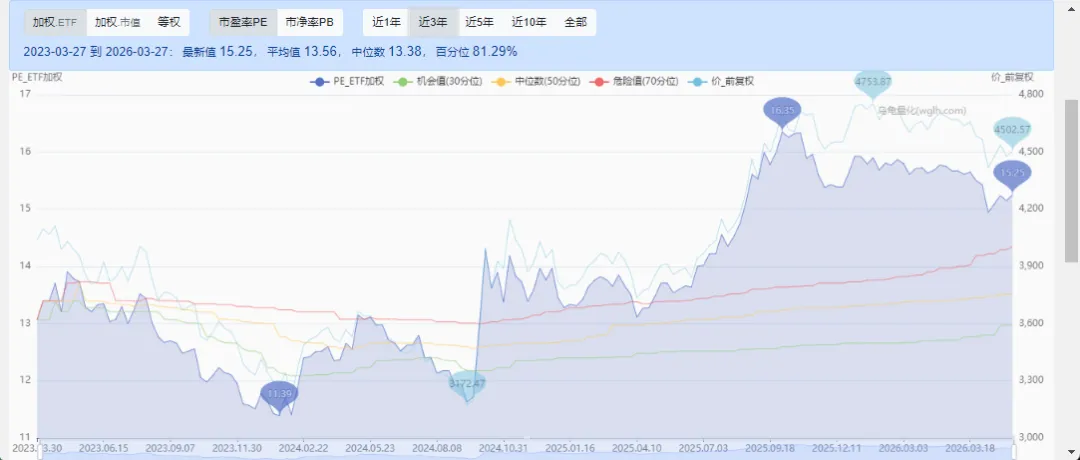Click the data zoom slider below chart
Screen dimensions: 1080x460
point(525,453)
